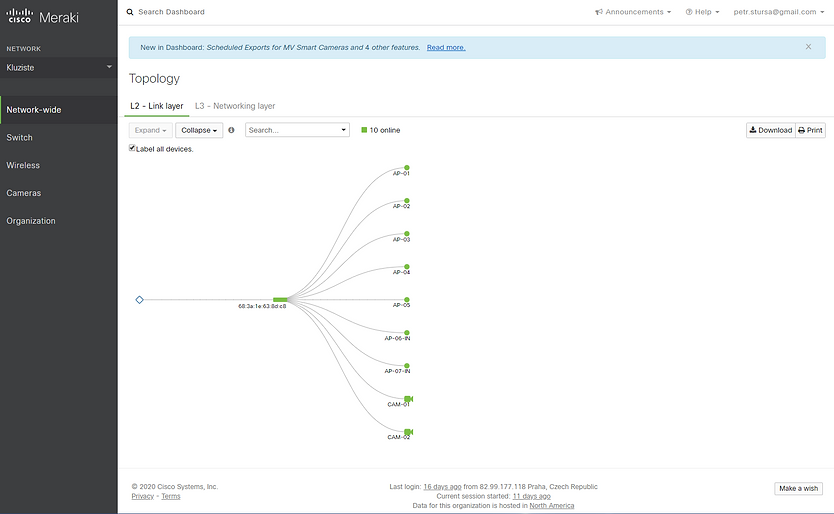Click the topology info icon
Screen dimensions: 834x514
pos(231,130)
